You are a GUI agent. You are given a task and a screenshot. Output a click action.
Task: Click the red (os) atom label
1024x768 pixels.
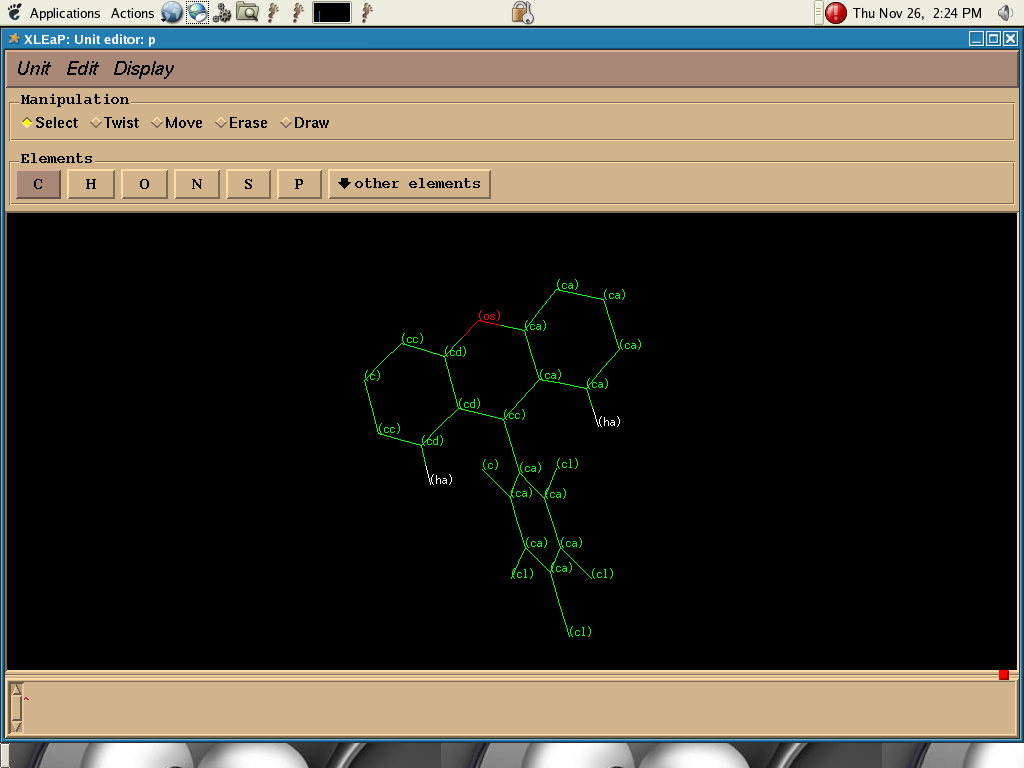point(488,317)
